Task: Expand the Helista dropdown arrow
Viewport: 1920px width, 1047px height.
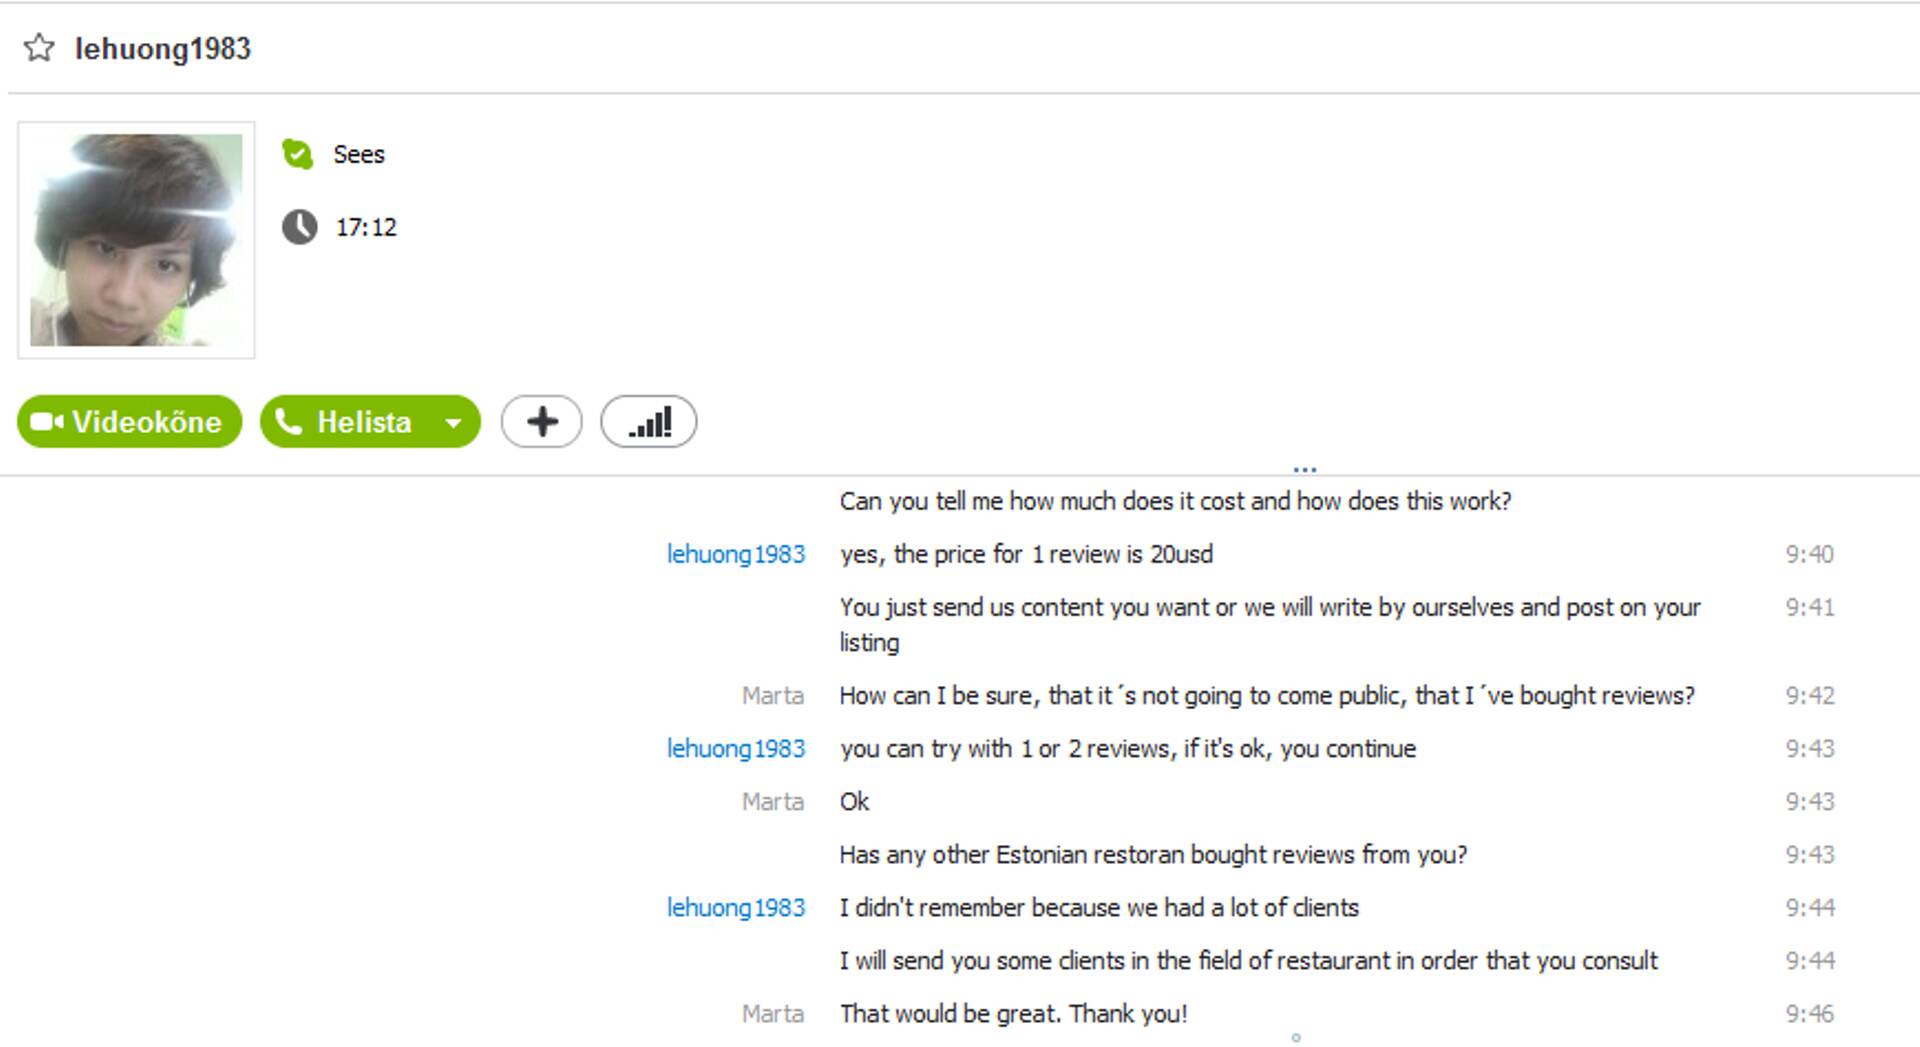Action: pyautogui.click(x=454, y=423)
